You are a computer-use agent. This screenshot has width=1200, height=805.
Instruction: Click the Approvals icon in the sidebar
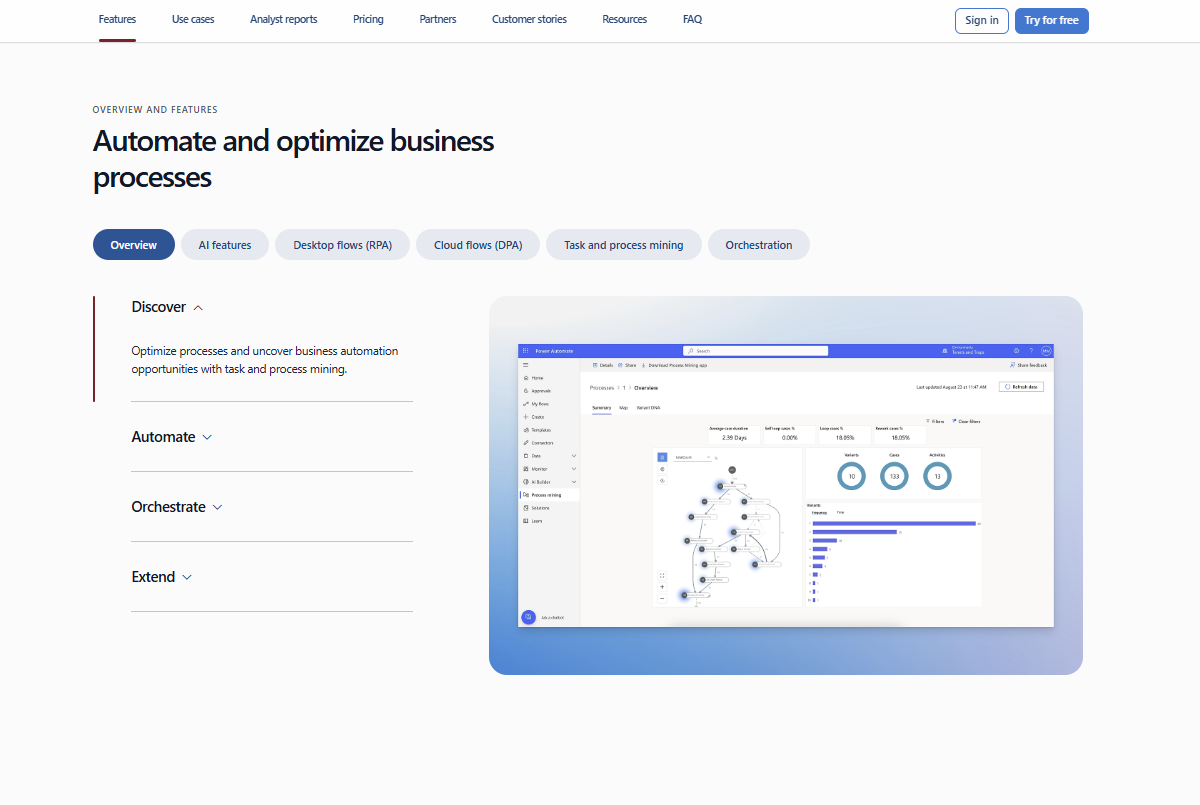(x=525, y=390)
